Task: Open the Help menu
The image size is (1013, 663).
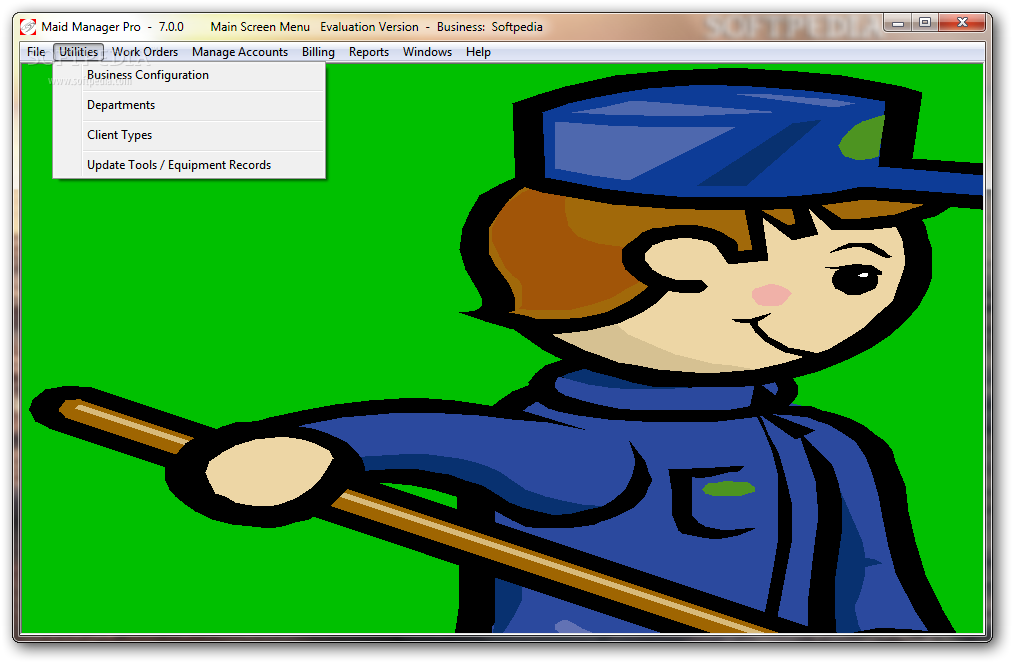Action: click(478, 52)
